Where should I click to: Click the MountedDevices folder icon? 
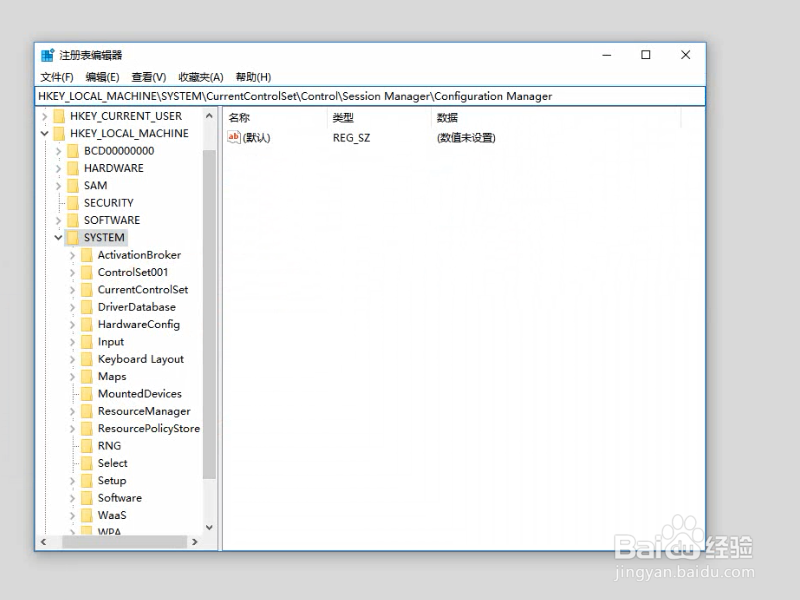coord(87,393)
